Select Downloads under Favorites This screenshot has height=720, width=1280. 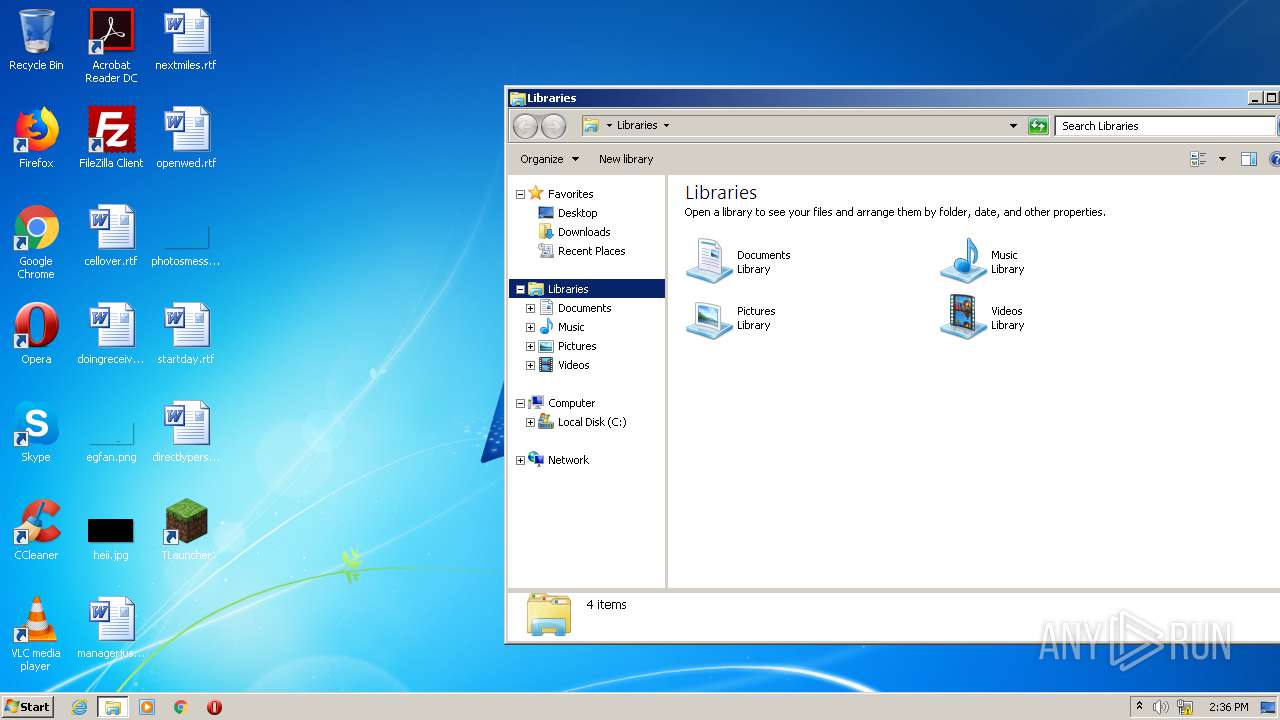(574, 232)
